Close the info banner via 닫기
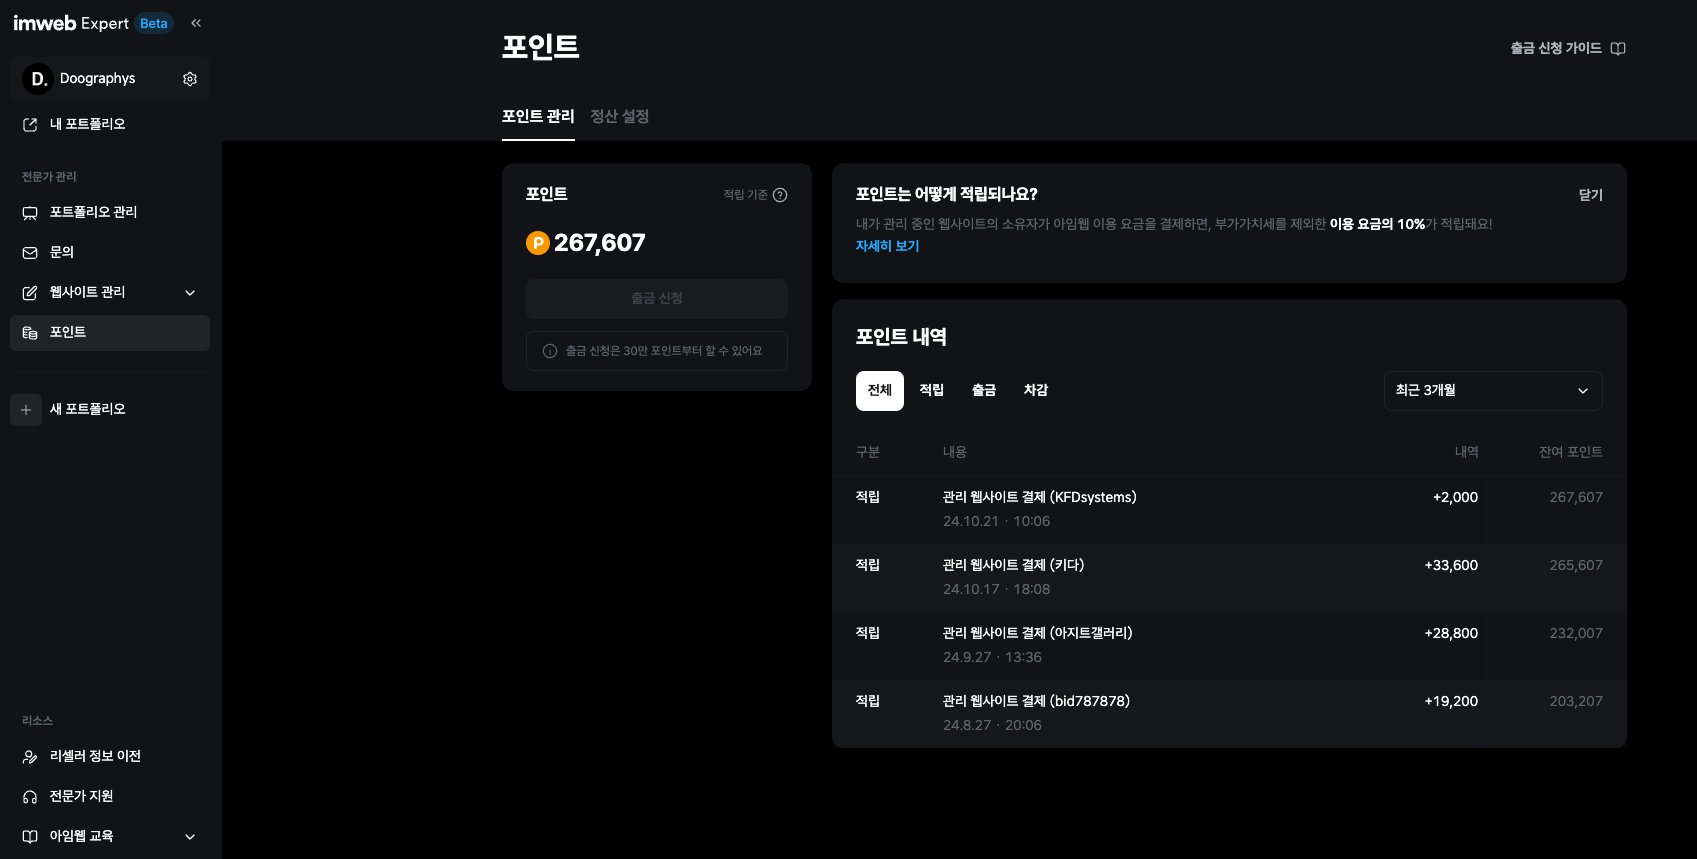 1591,195
